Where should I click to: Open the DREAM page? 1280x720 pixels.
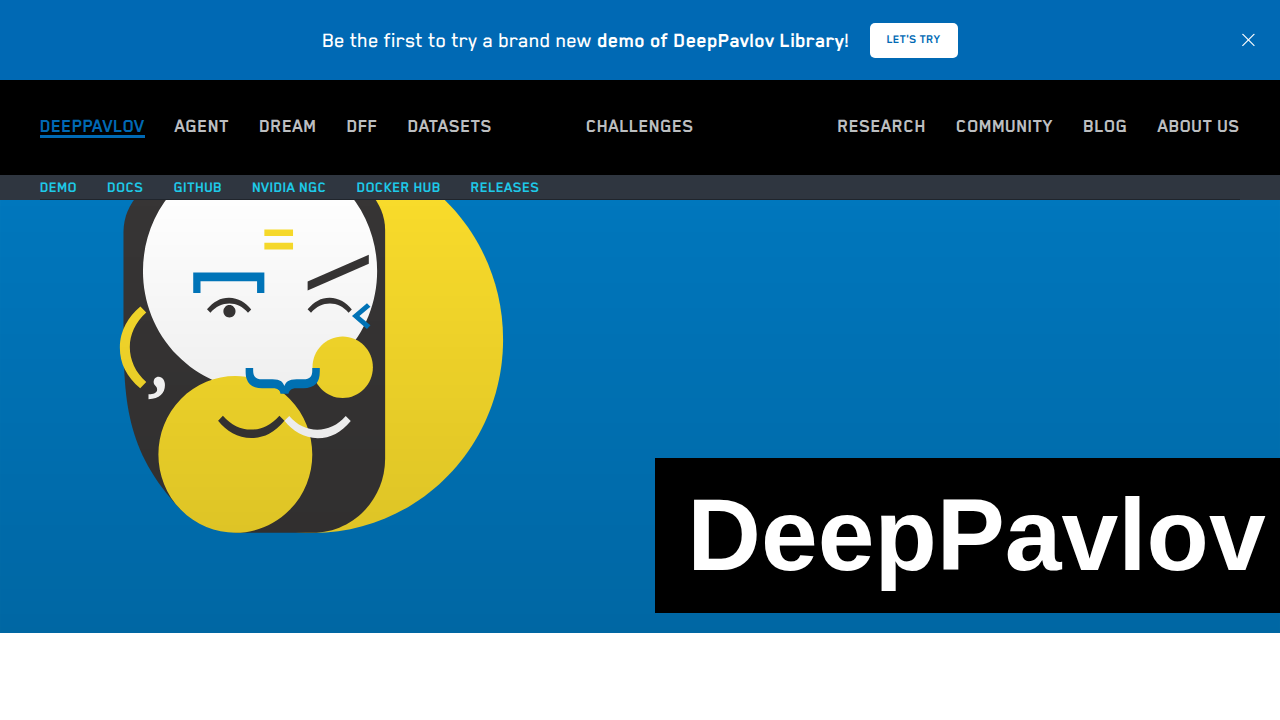pos(287,127)
